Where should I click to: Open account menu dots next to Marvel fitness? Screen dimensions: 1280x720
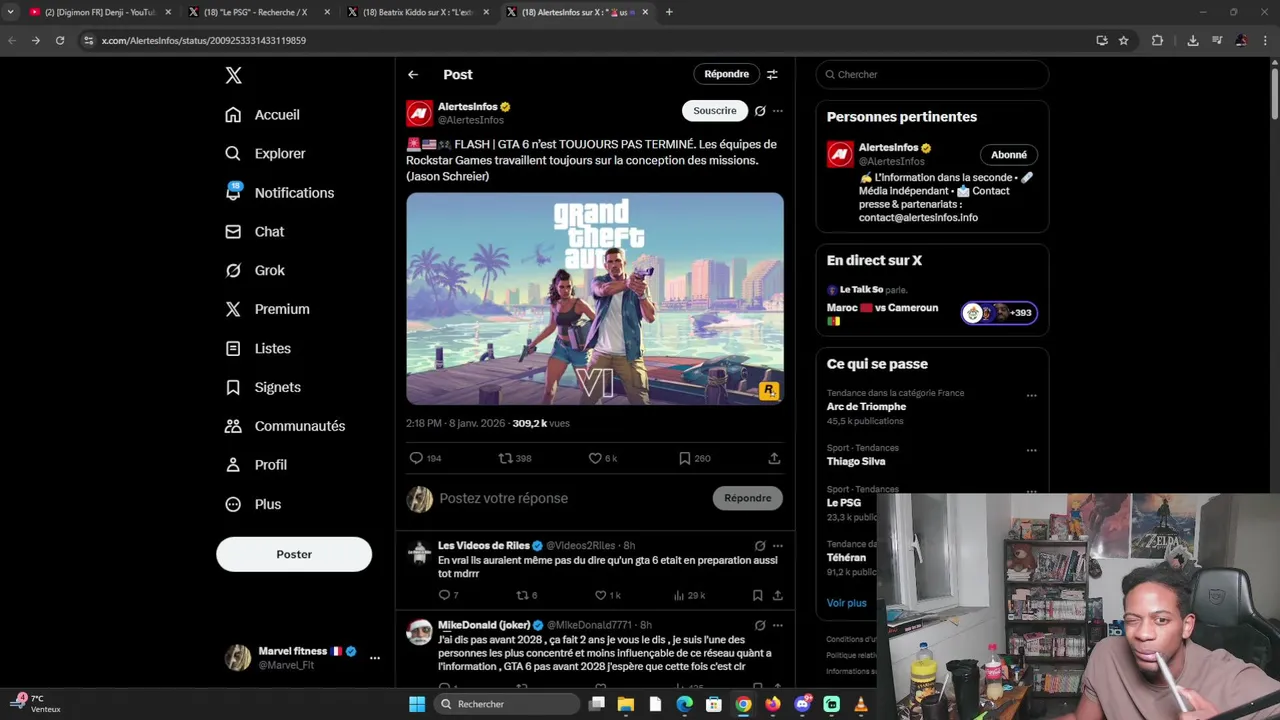(x=375, y=658)
